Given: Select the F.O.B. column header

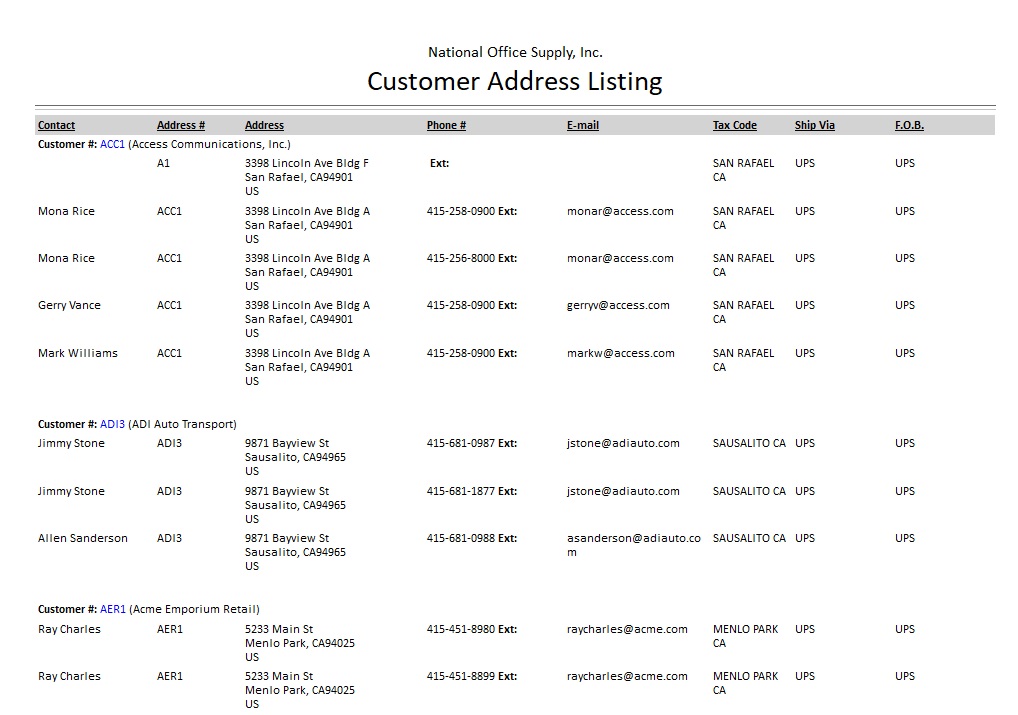Looking at the screenshot, I should tap(909, 125).
